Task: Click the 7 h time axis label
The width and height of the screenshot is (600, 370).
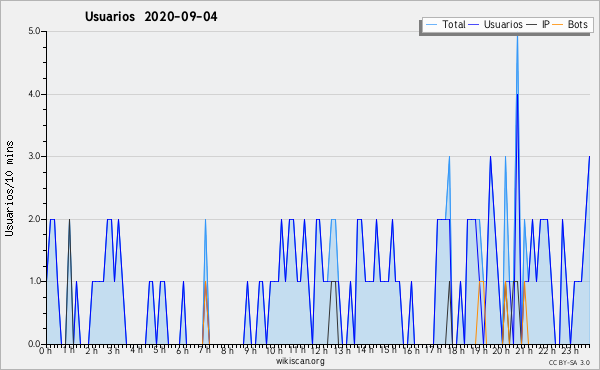Action: (204, 350)
